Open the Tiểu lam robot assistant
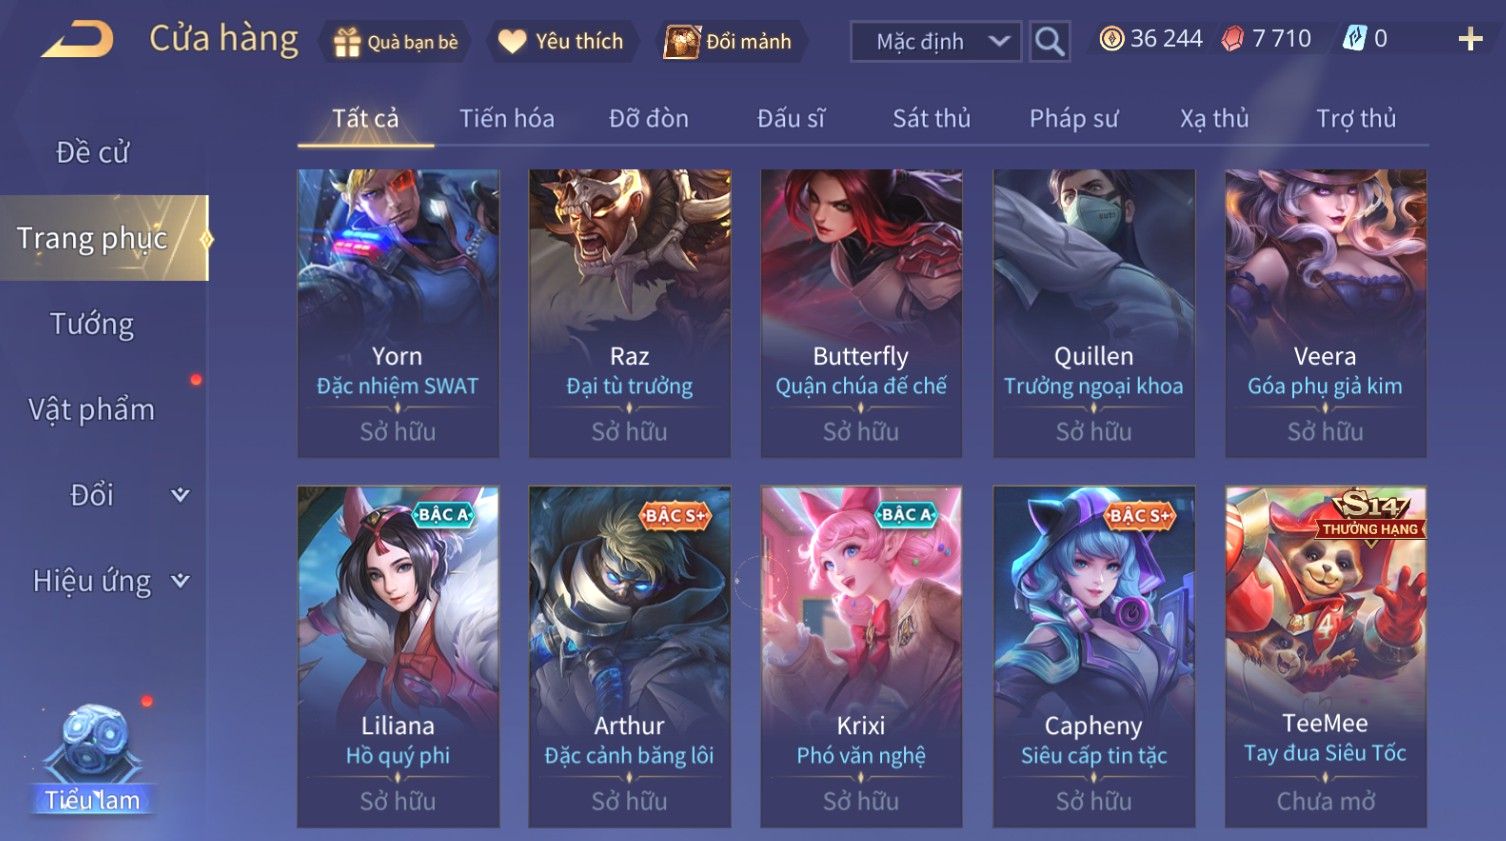The image size is (1506, 841). (x=93, y=760)
